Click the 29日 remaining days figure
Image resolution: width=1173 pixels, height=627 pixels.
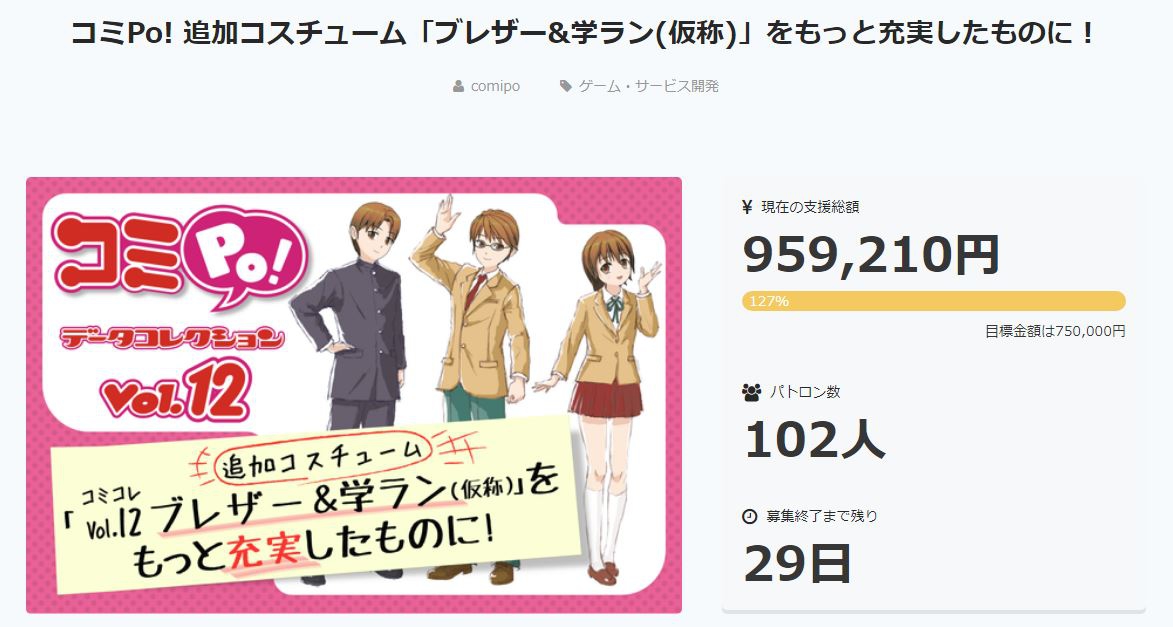[797, 563]
